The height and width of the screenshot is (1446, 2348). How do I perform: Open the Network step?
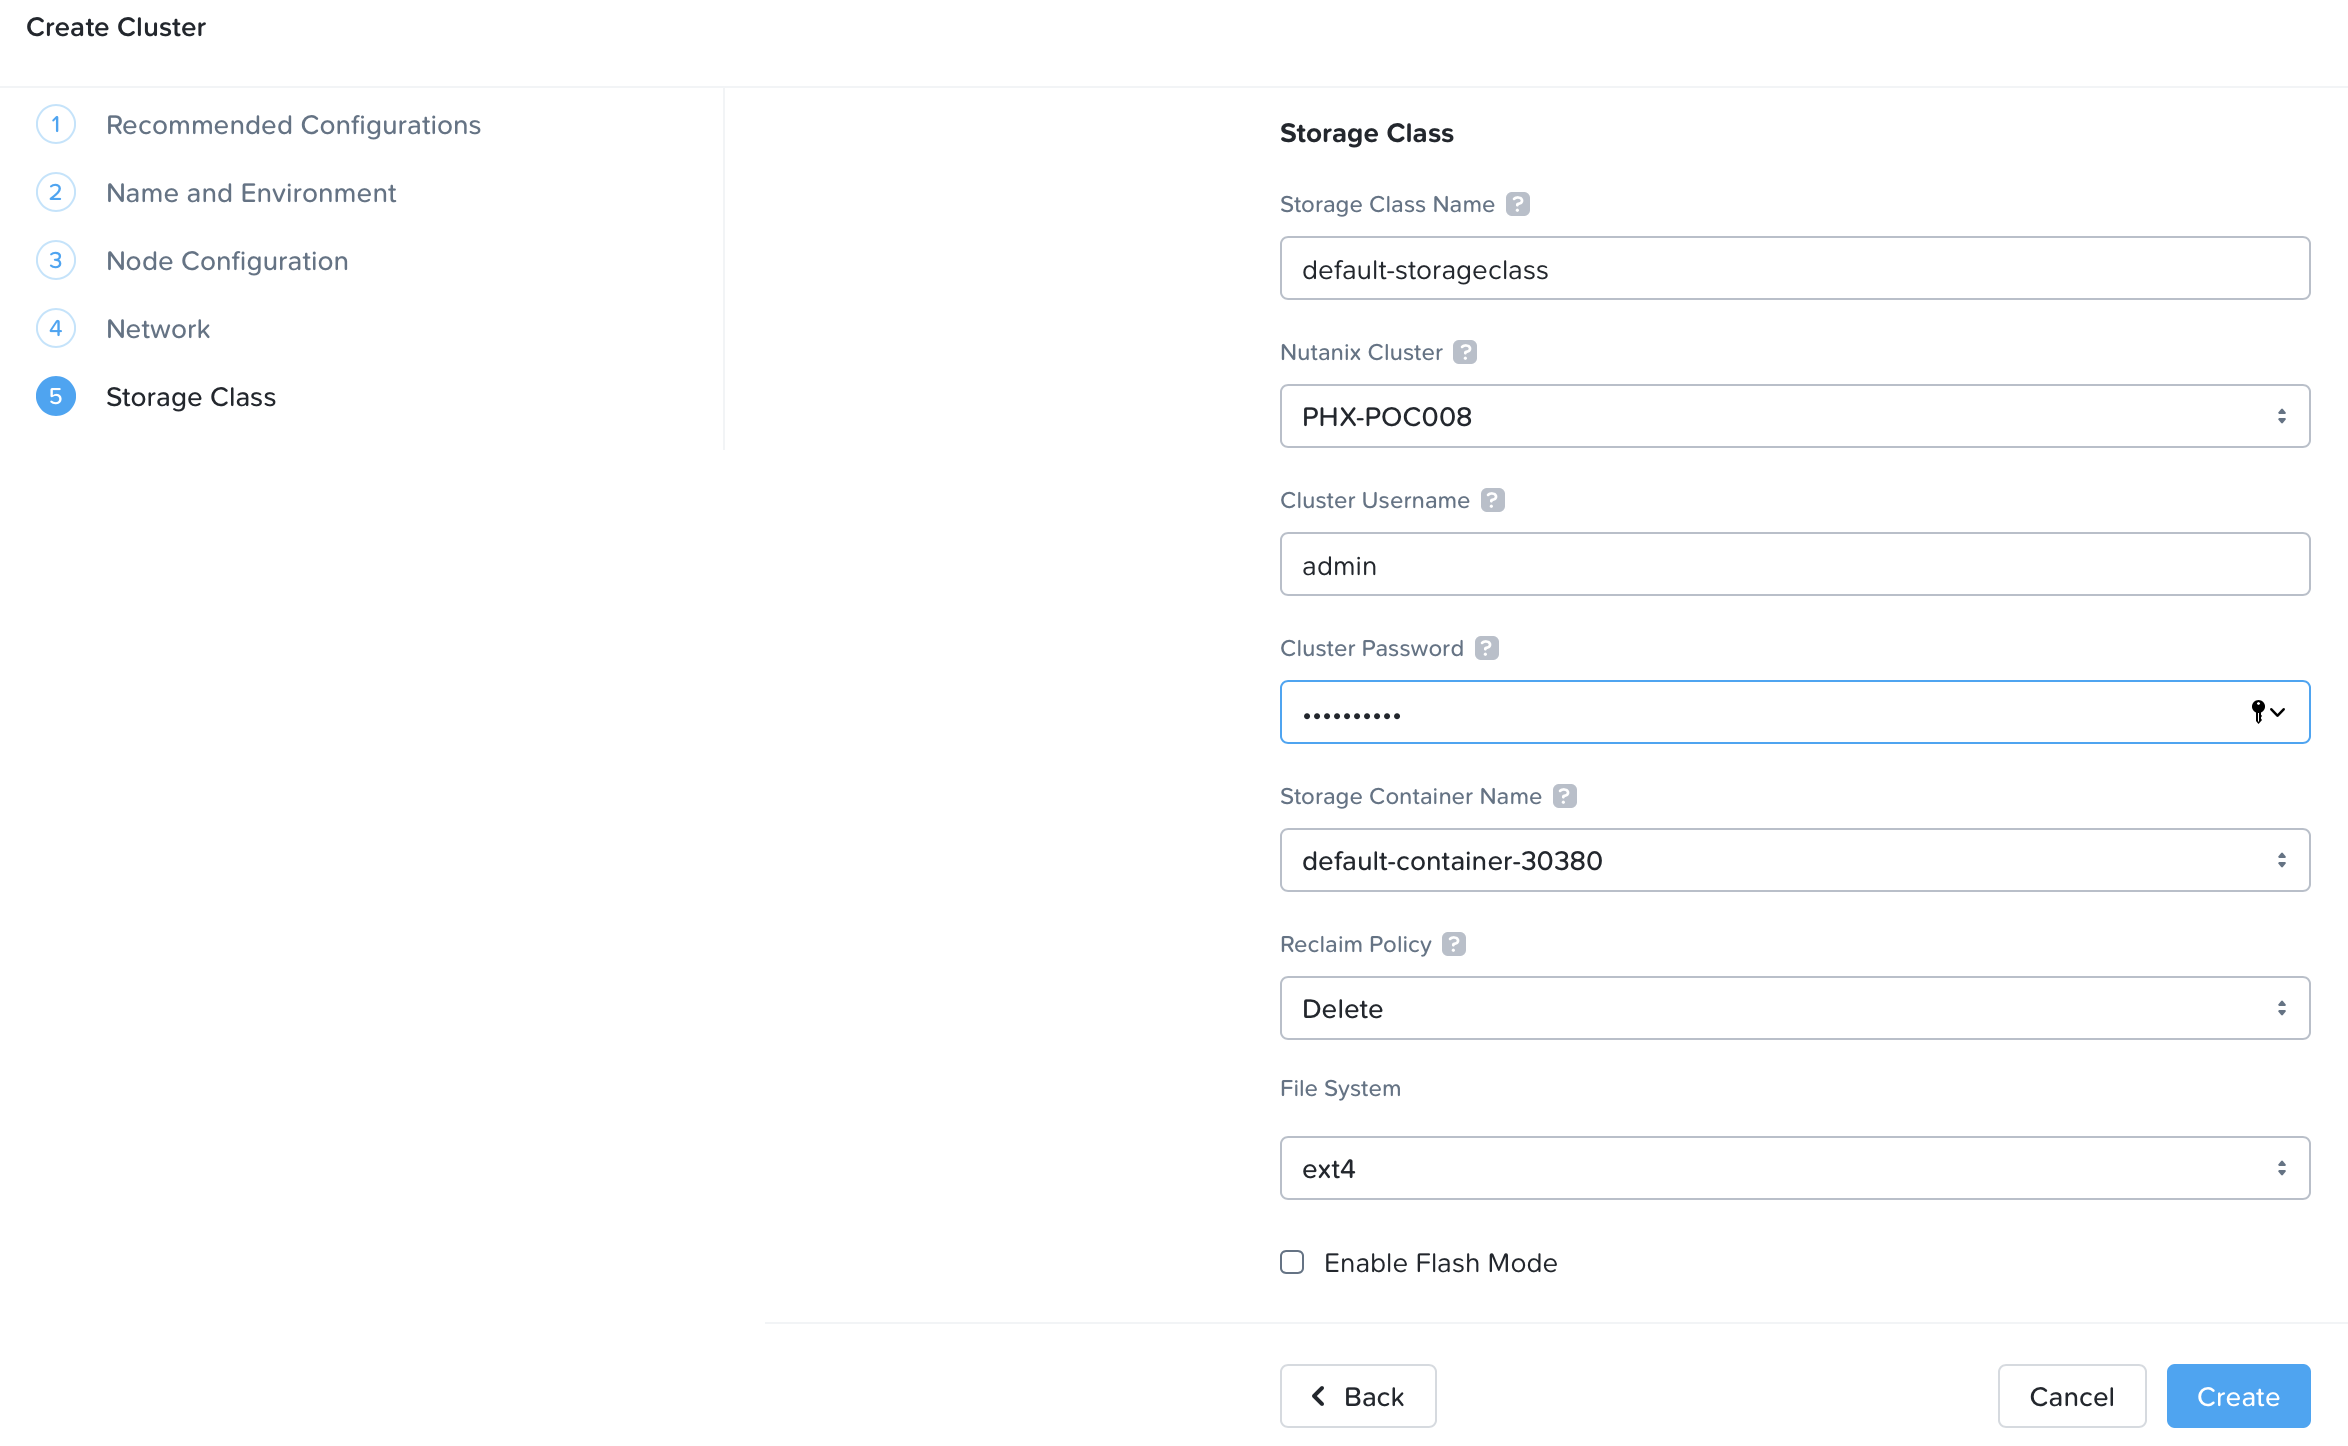[x=158, y=329]
